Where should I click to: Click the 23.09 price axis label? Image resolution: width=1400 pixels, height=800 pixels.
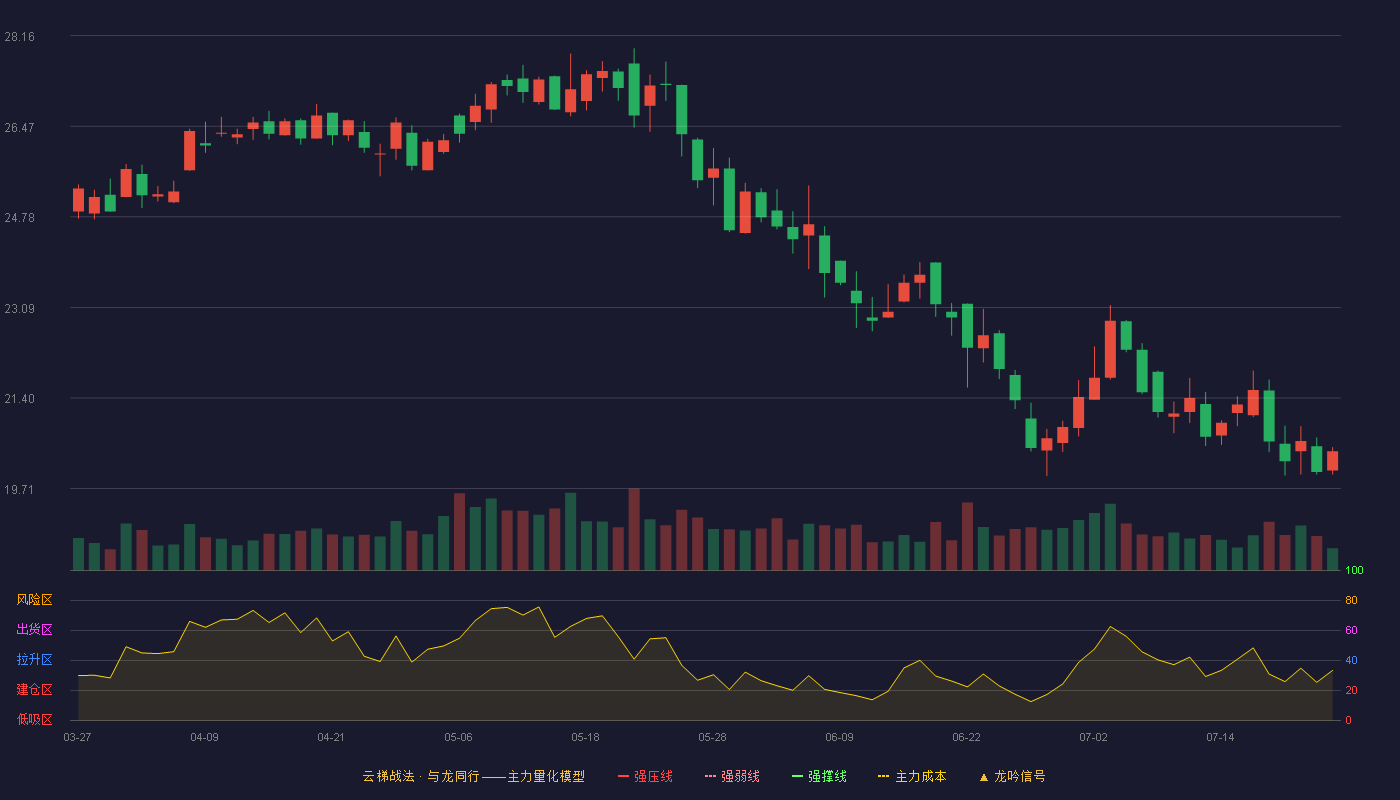tap(19, 309)
